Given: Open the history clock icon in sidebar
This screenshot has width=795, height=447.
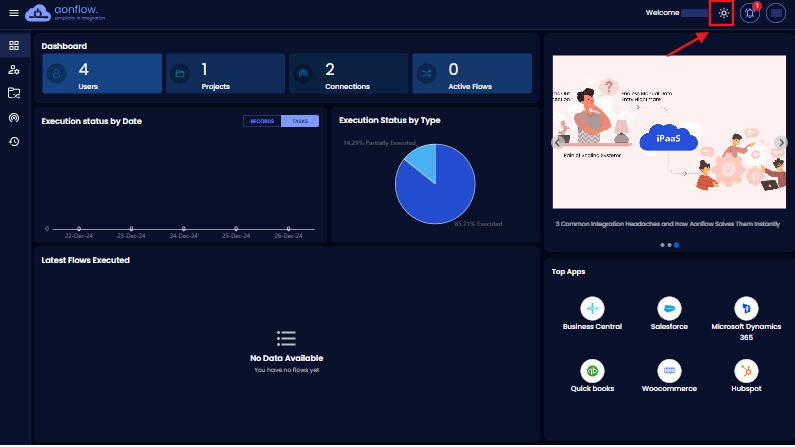Looking at the screenshot, I should coord(13,141).
